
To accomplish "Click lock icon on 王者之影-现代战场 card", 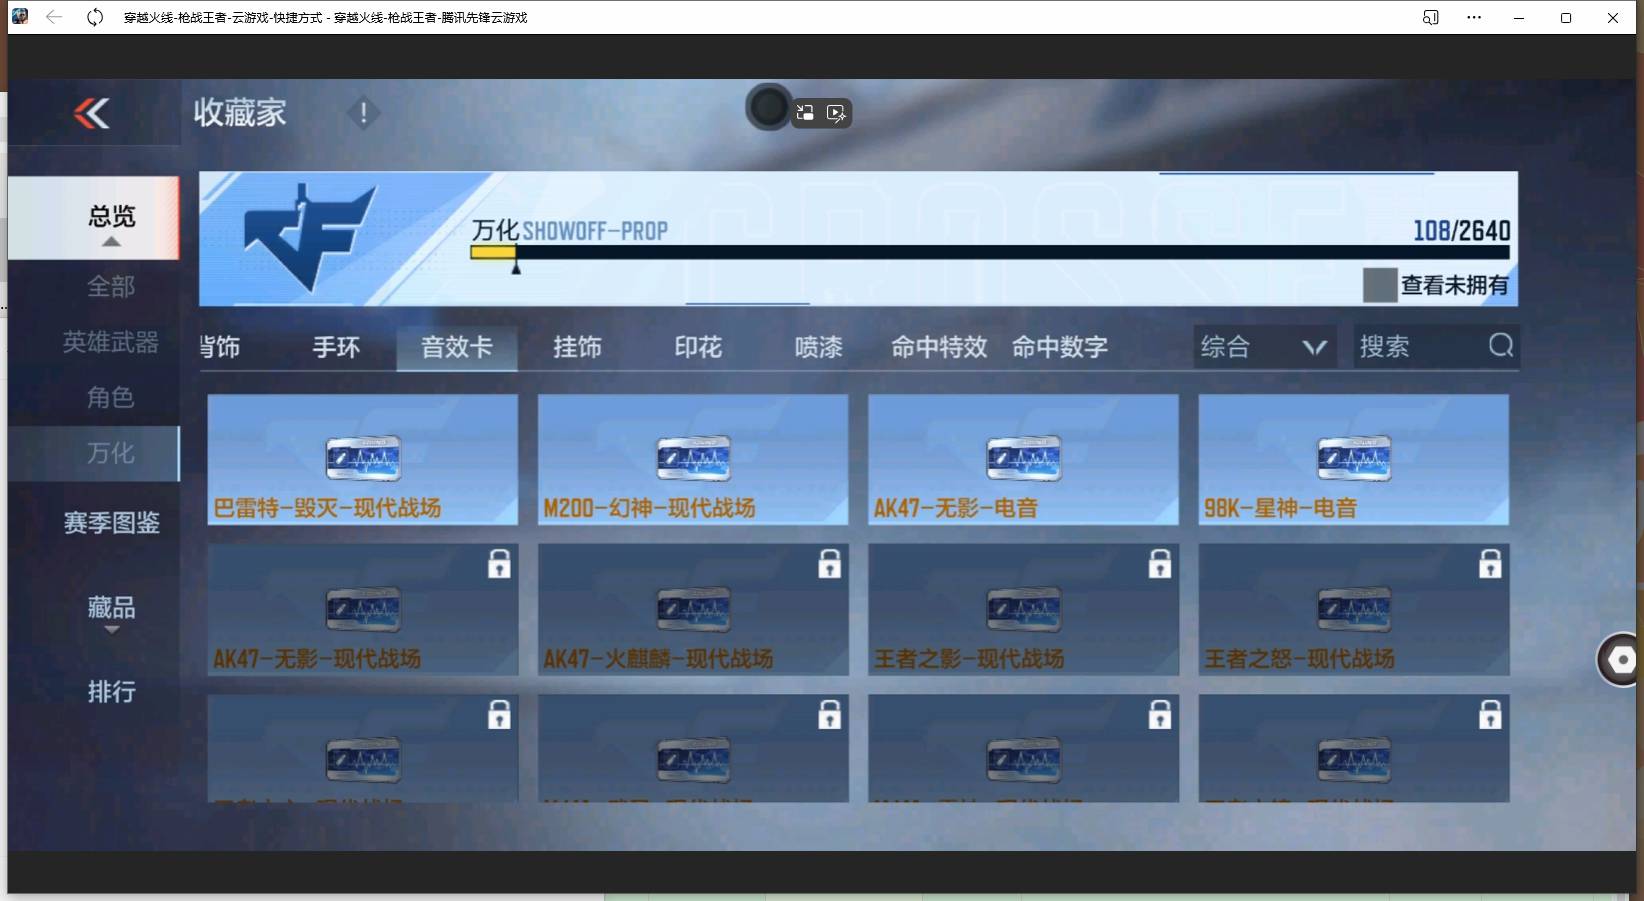I will coord(1160,564).
